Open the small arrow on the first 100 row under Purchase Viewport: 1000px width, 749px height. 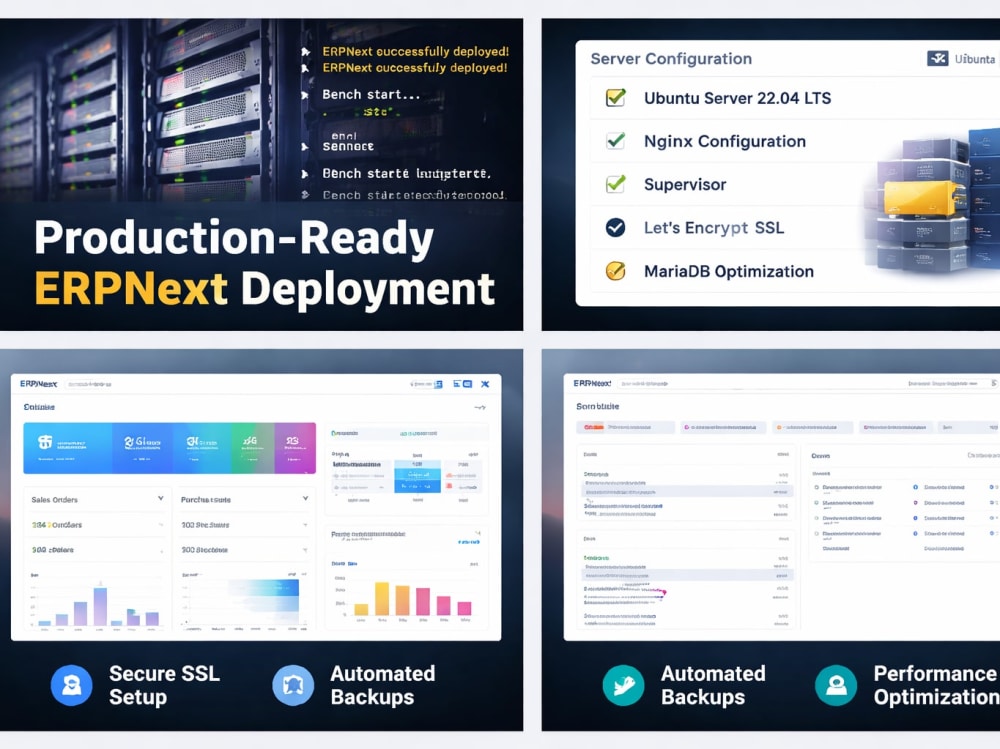click(x=305, y=525)
